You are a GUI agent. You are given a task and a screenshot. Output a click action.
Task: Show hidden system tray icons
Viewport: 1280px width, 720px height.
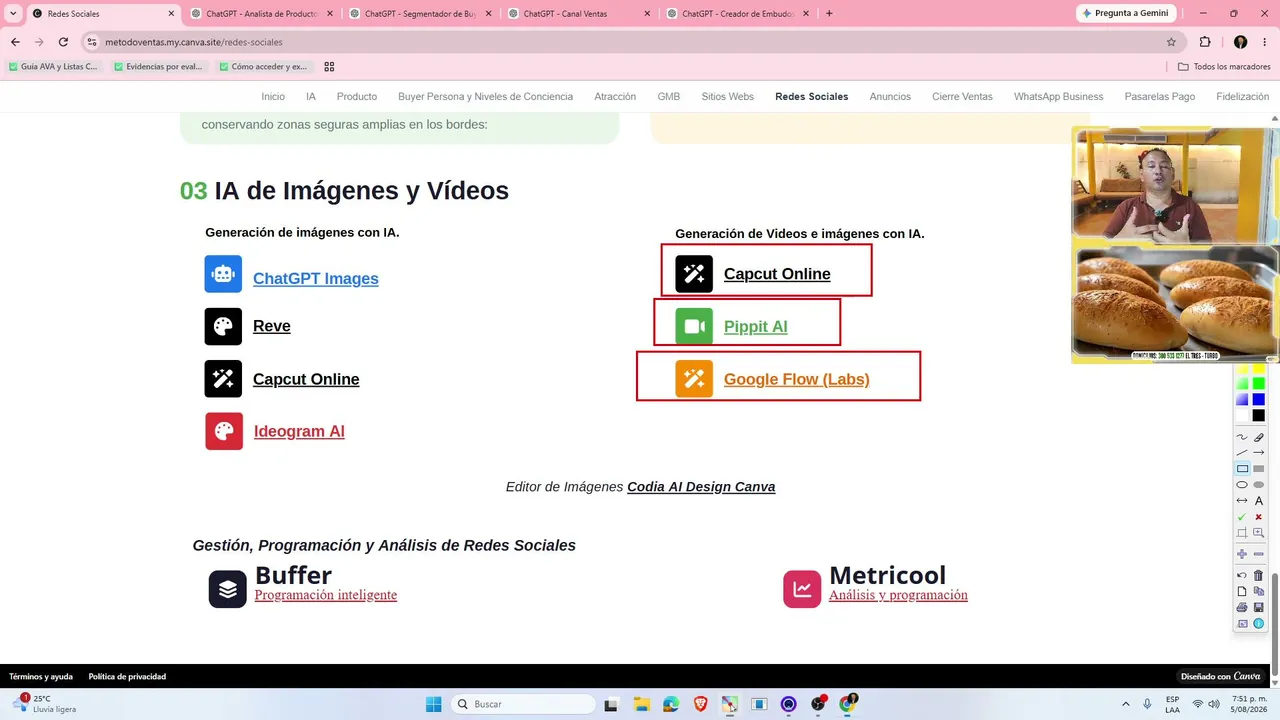tap(1126, 704)
